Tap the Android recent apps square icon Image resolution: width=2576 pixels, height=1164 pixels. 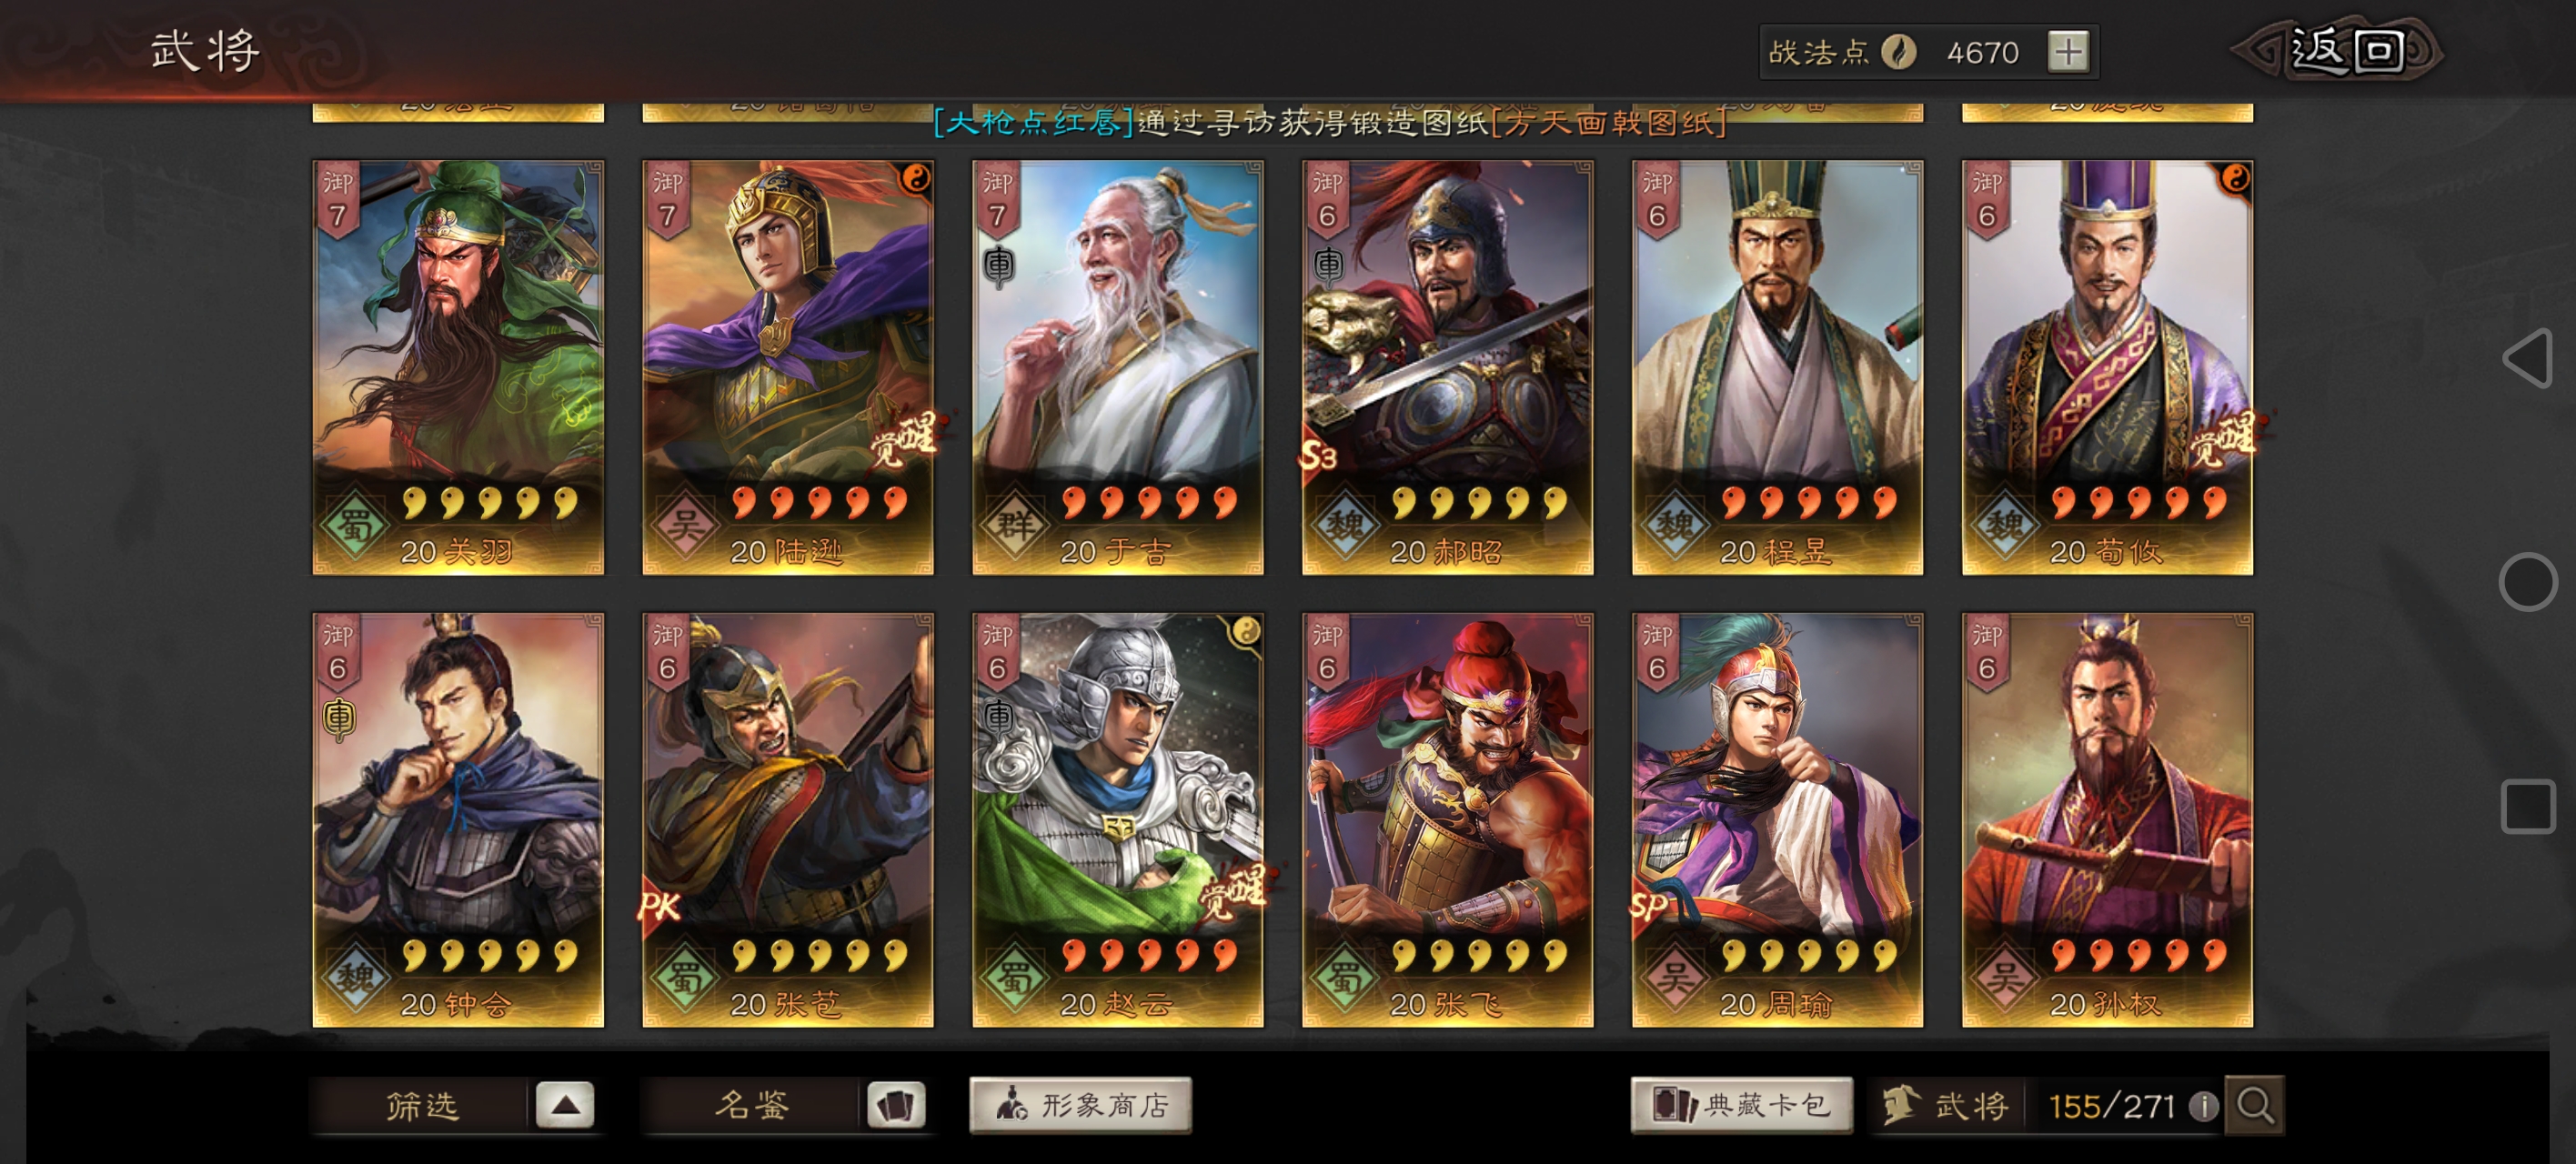[x=2528, y=806]
